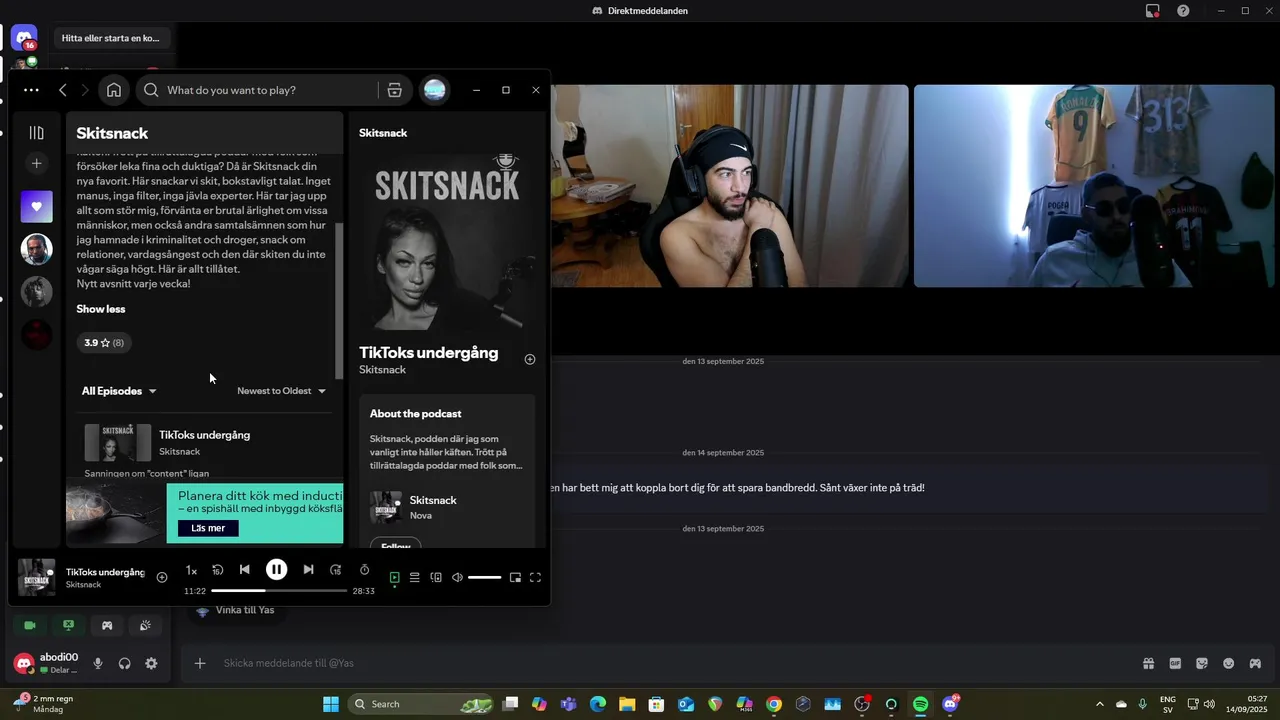Open Discord sticker picker
The height and width of the screenshot is (720, 1280).
tap(1202, 663)
